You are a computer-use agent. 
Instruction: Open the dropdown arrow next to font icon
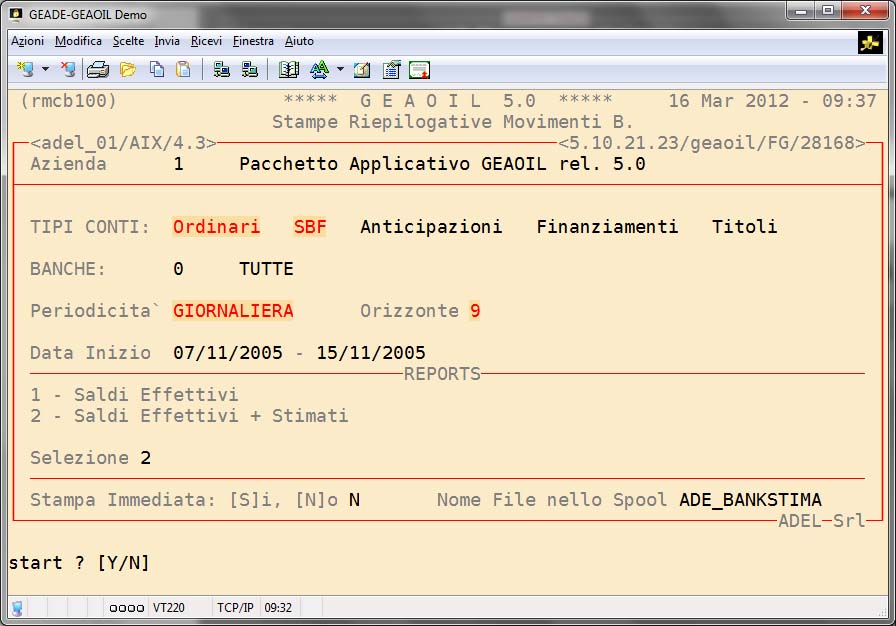pos(340,70)
